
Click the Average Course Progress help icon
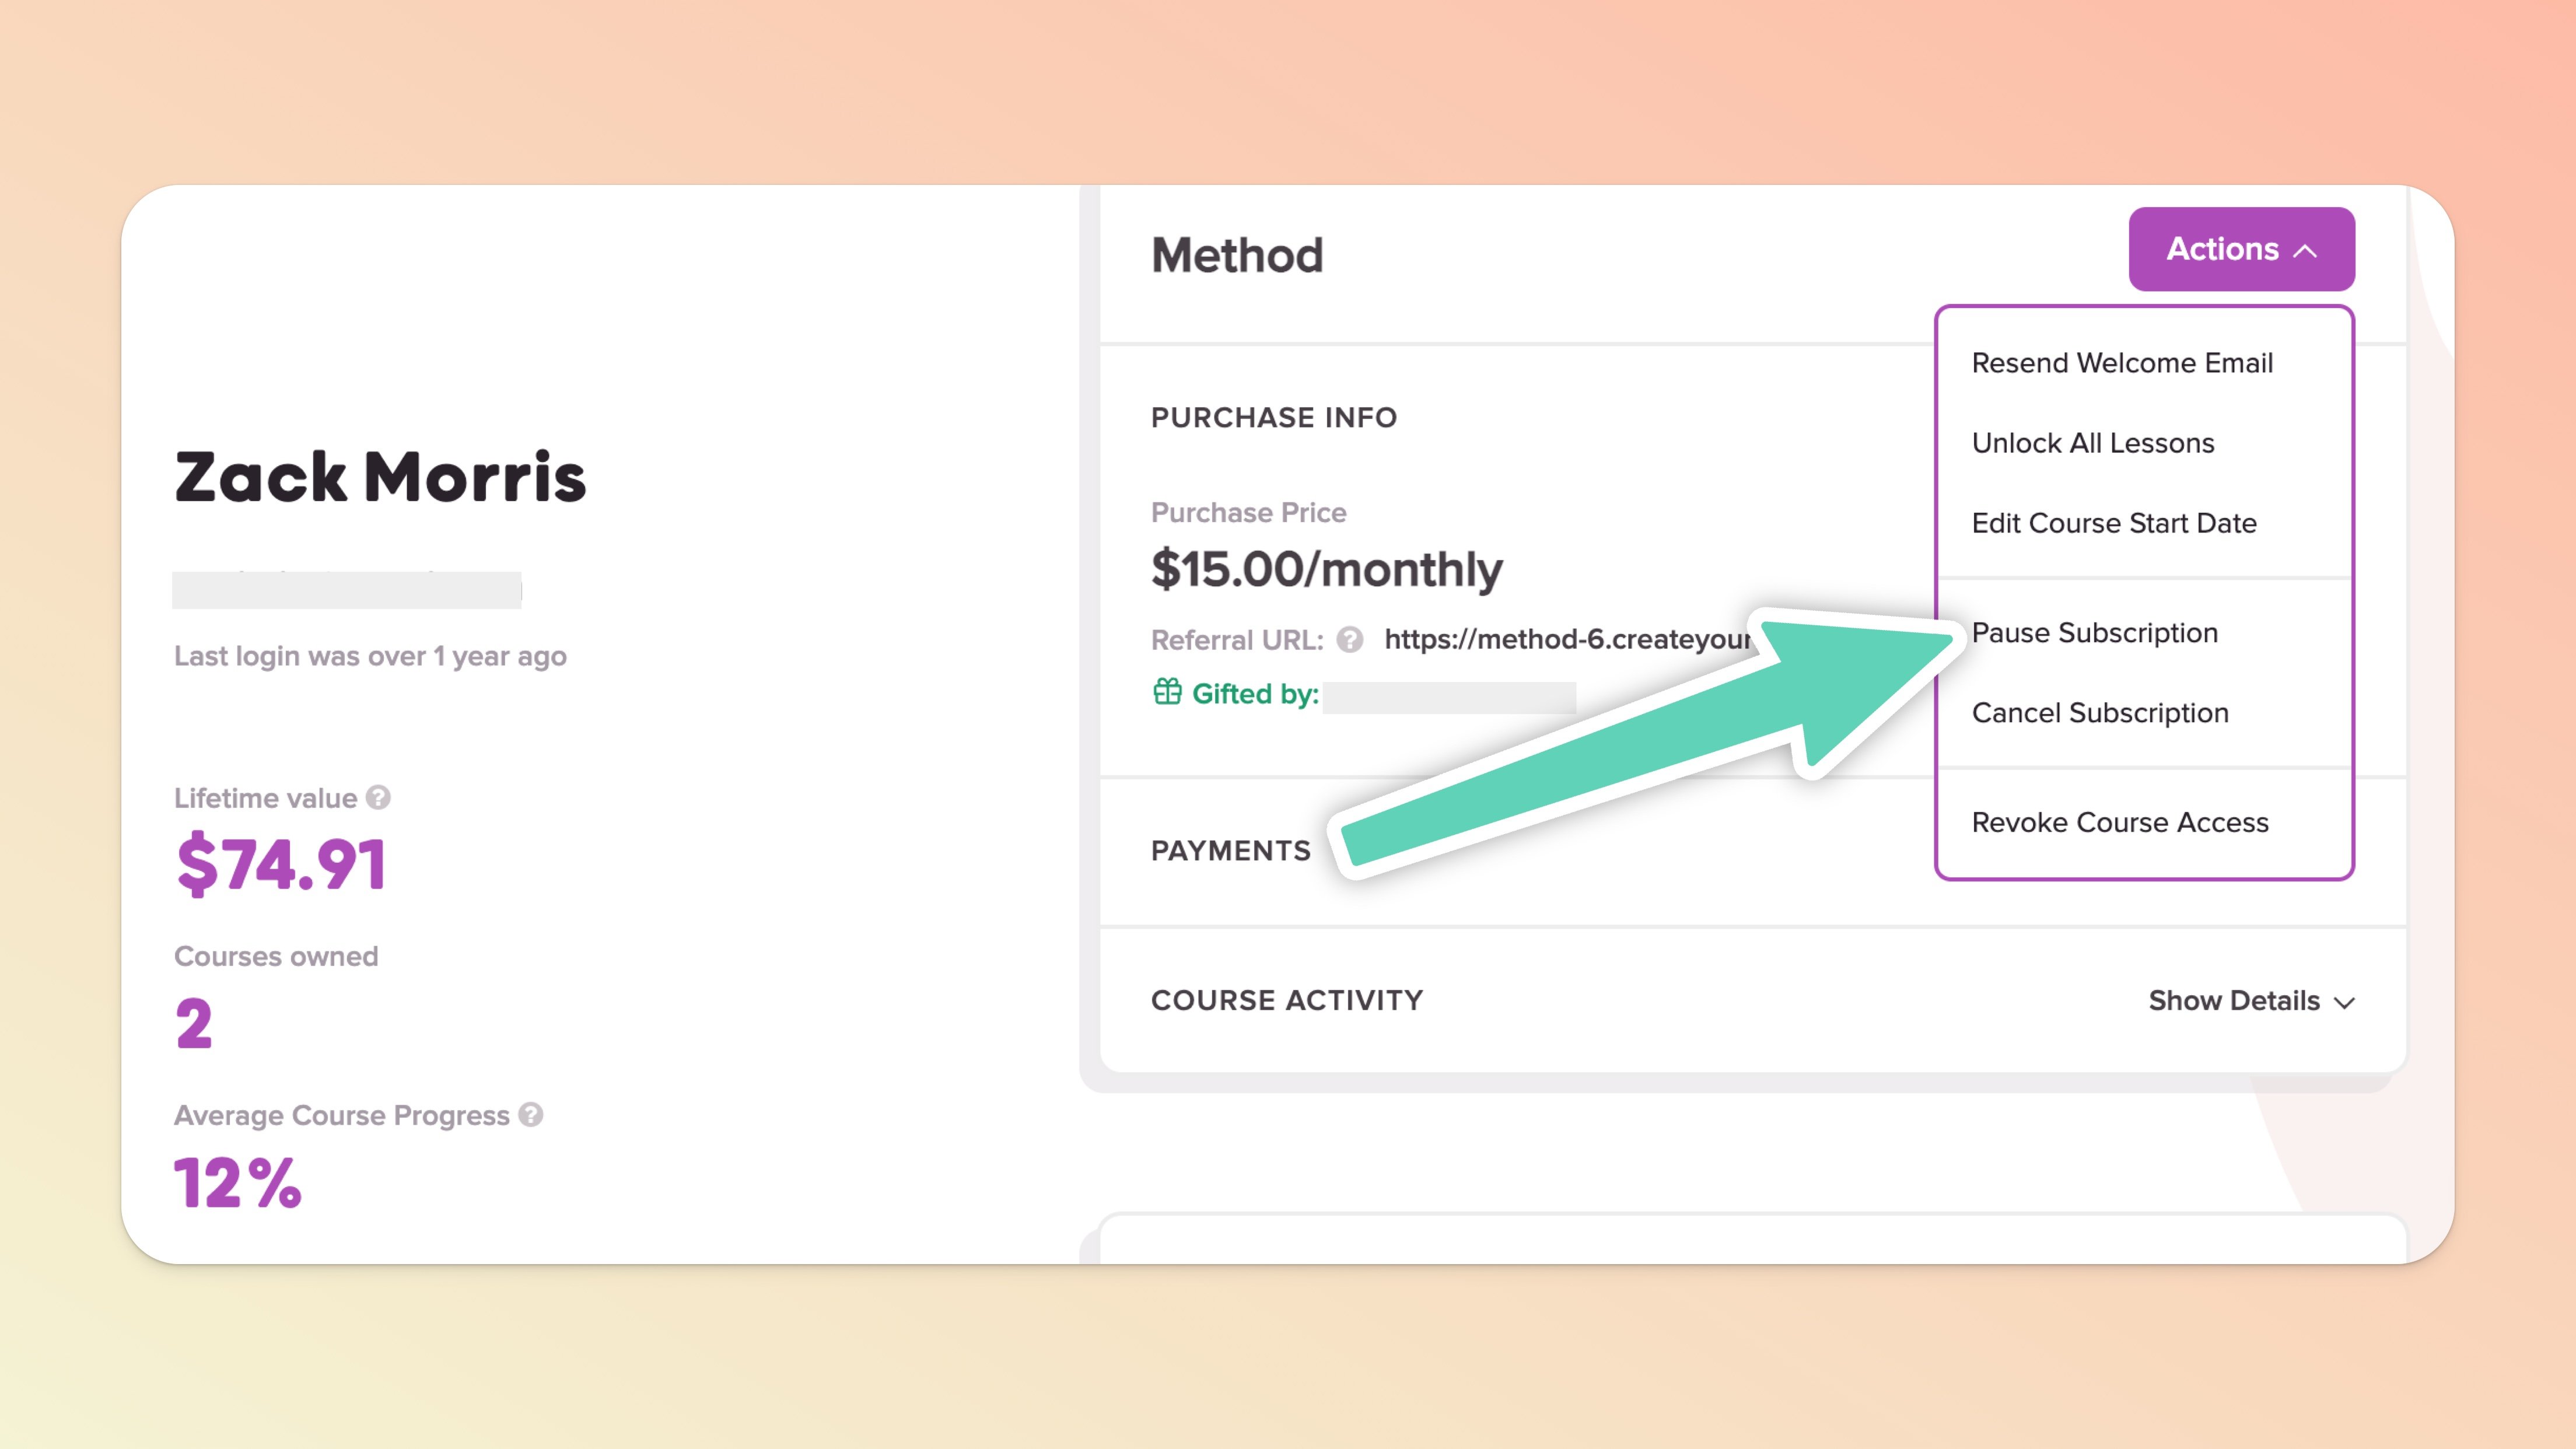pos(531,1114)
